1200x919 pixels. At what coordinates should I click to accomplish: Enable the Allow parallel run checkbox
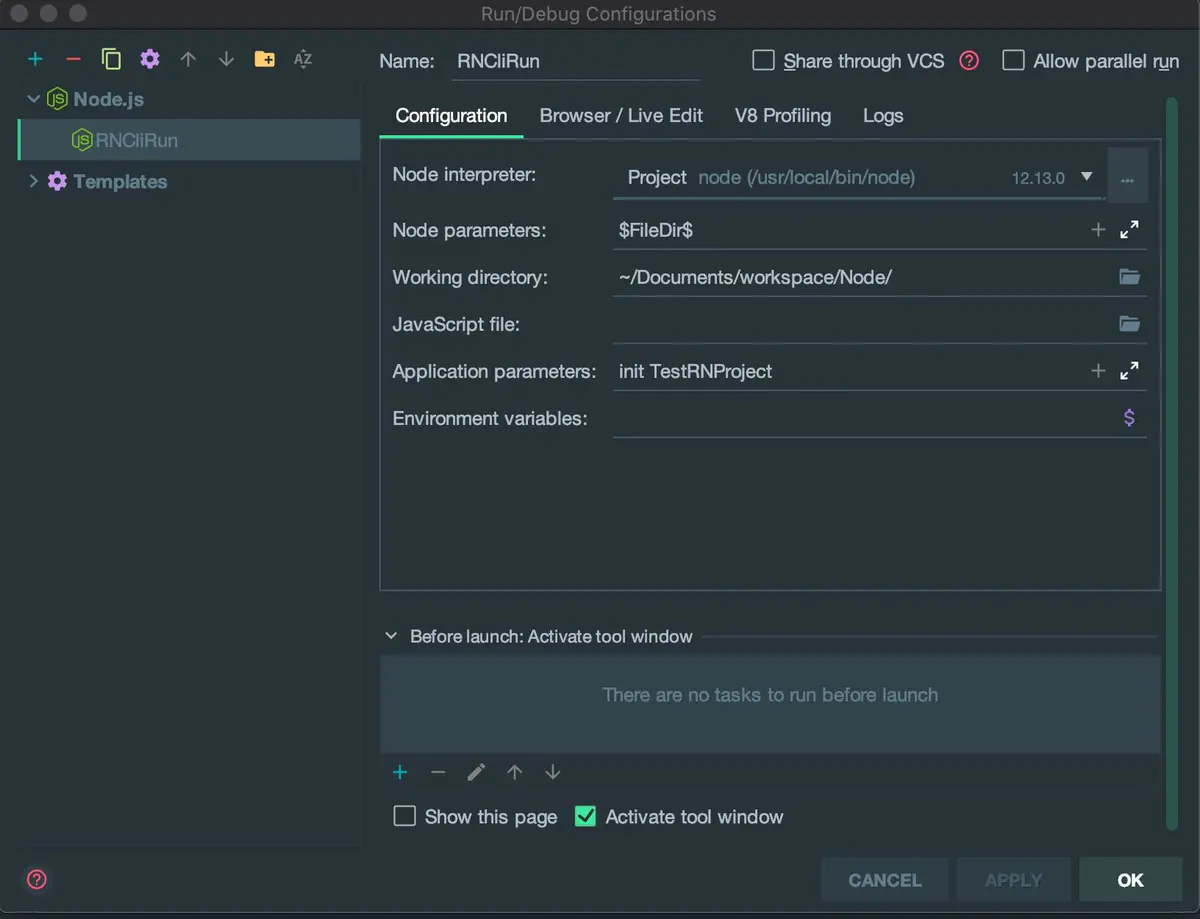1014,61
